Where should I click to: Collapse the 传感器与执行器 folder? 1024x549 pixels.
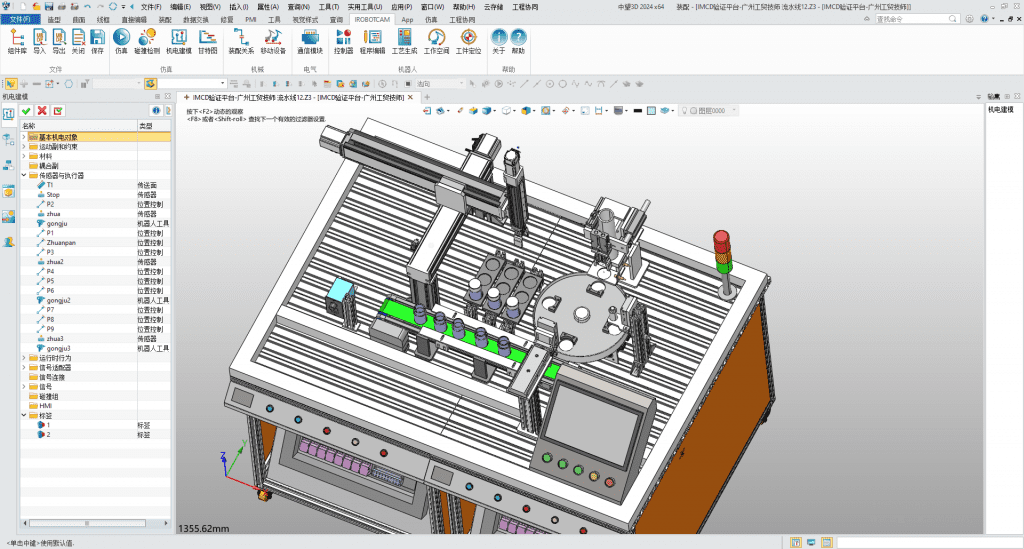click(24, 175)
